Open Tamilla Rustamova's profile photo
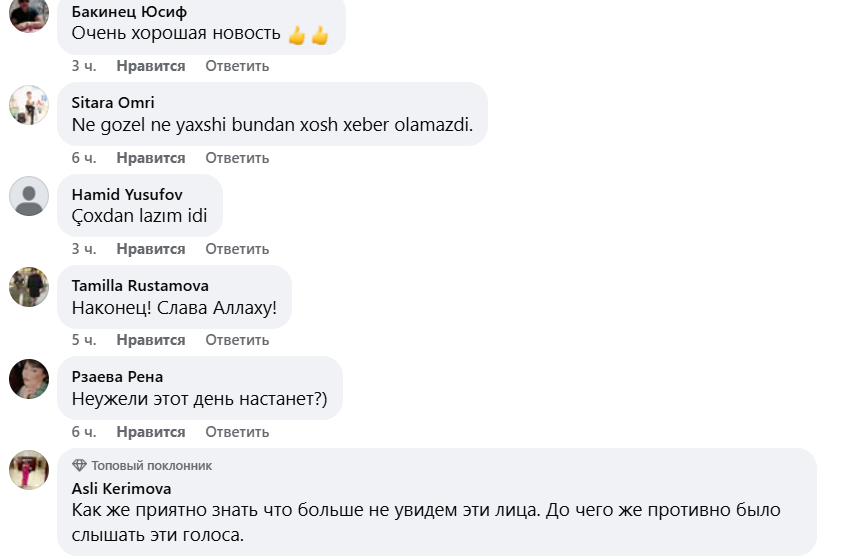 (x=29, y=287)
